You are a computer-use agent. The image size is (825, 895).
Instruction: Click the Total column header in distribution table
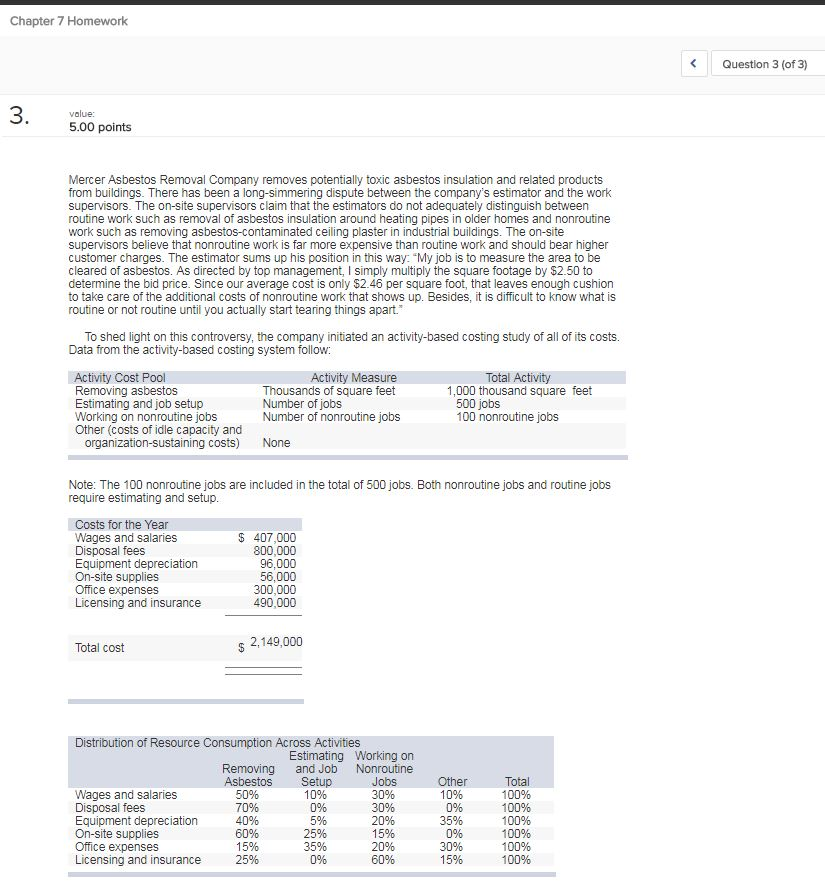(x=517, y=781)
